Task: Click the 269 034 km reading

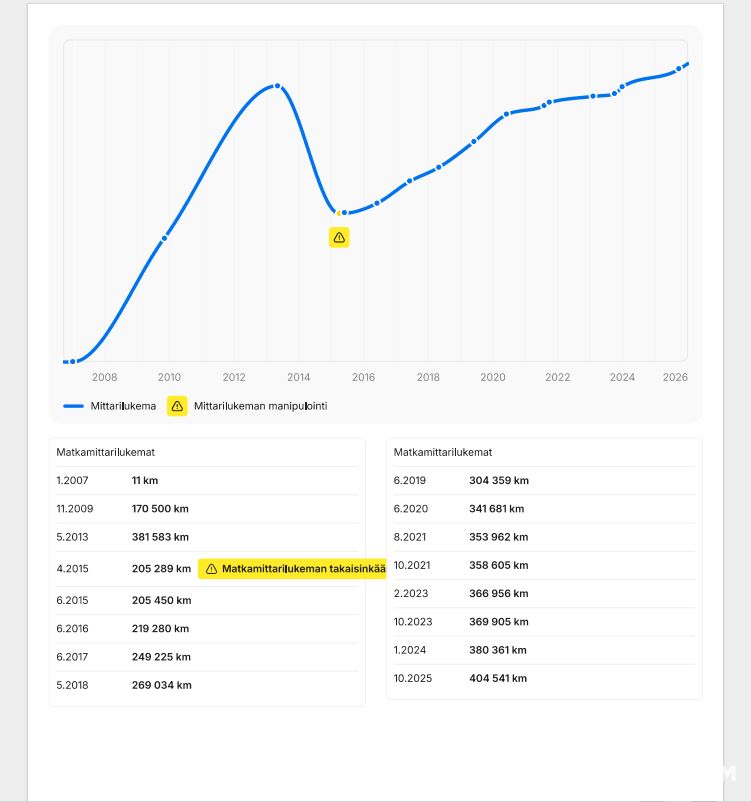Action: (161, 685)
